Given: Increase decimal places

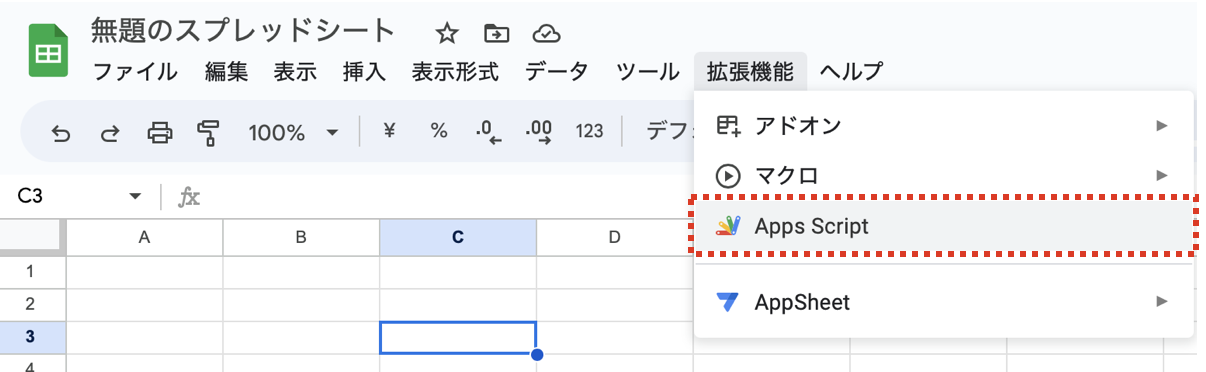Looking at the screenshot, I should pyautogui.click(x=539, y=132).
